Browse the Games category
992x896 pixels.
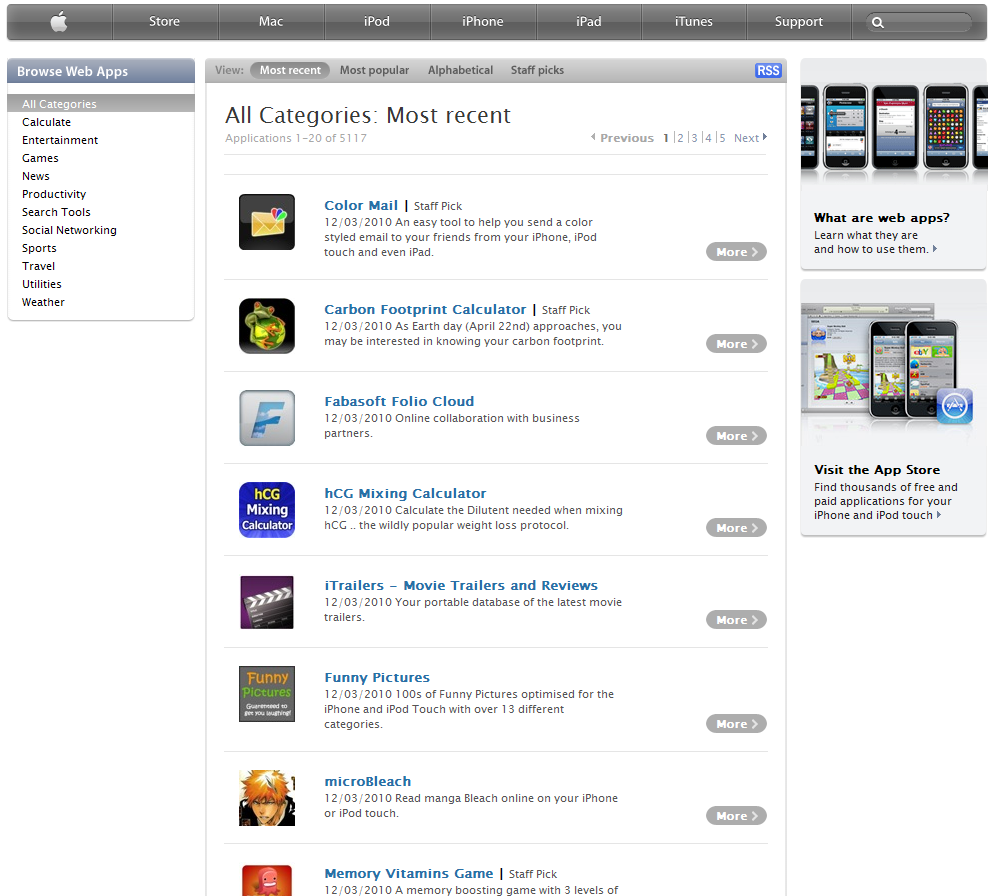coord(40,158)
